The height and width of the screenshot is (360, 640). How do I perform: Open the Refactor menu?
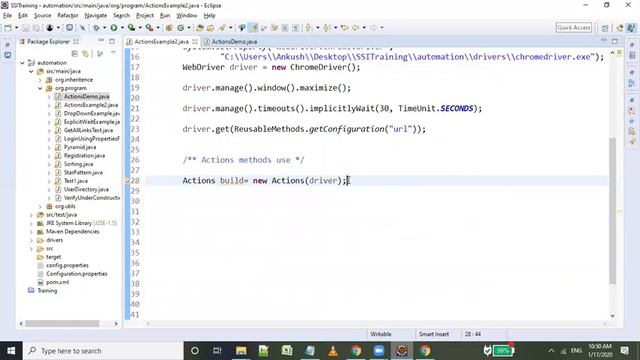(68, 16)
